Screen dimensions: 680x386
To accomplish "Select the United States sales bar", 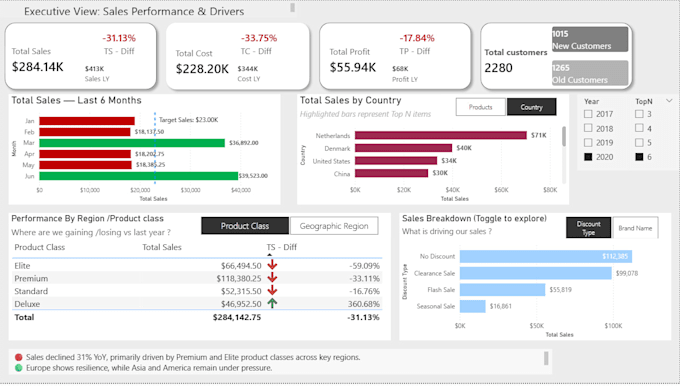I will [396, 160].
